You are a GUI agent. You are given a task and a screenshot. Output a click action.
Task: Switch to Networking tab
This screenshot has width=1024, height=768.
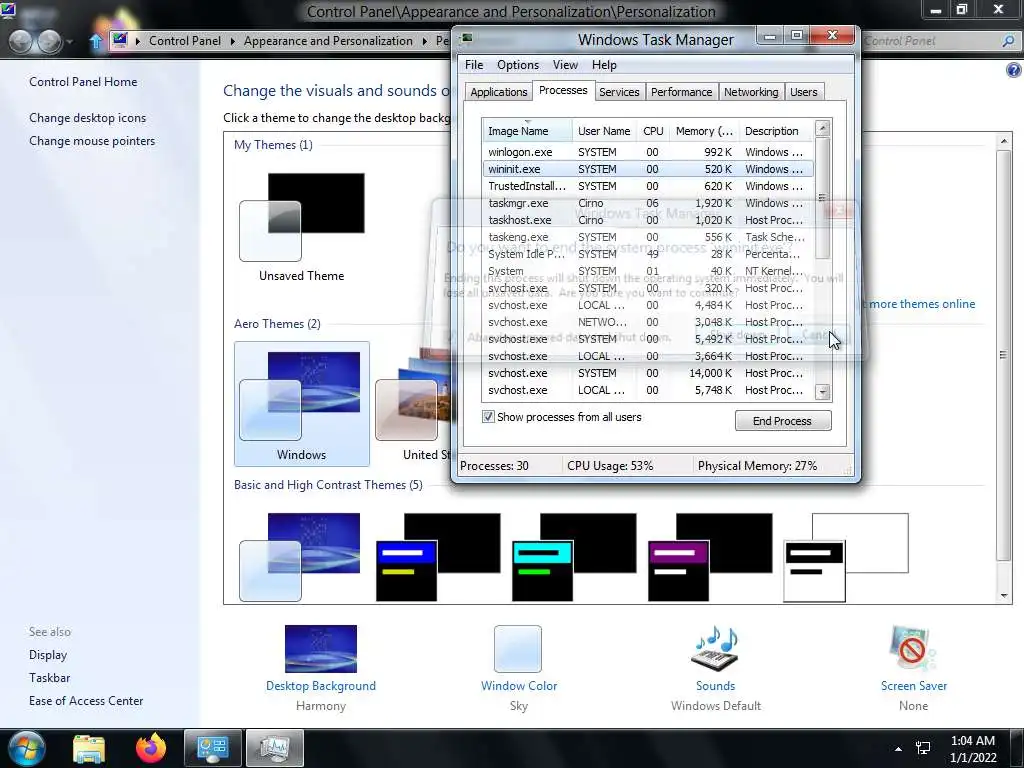coord(751,92)
